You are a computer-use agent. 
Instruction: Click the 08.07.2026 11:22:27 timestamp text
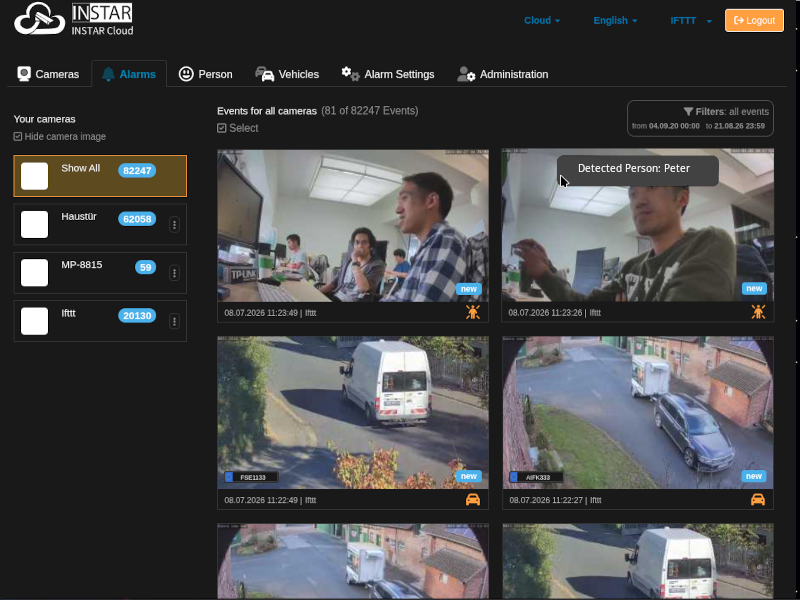pos(546,500)
